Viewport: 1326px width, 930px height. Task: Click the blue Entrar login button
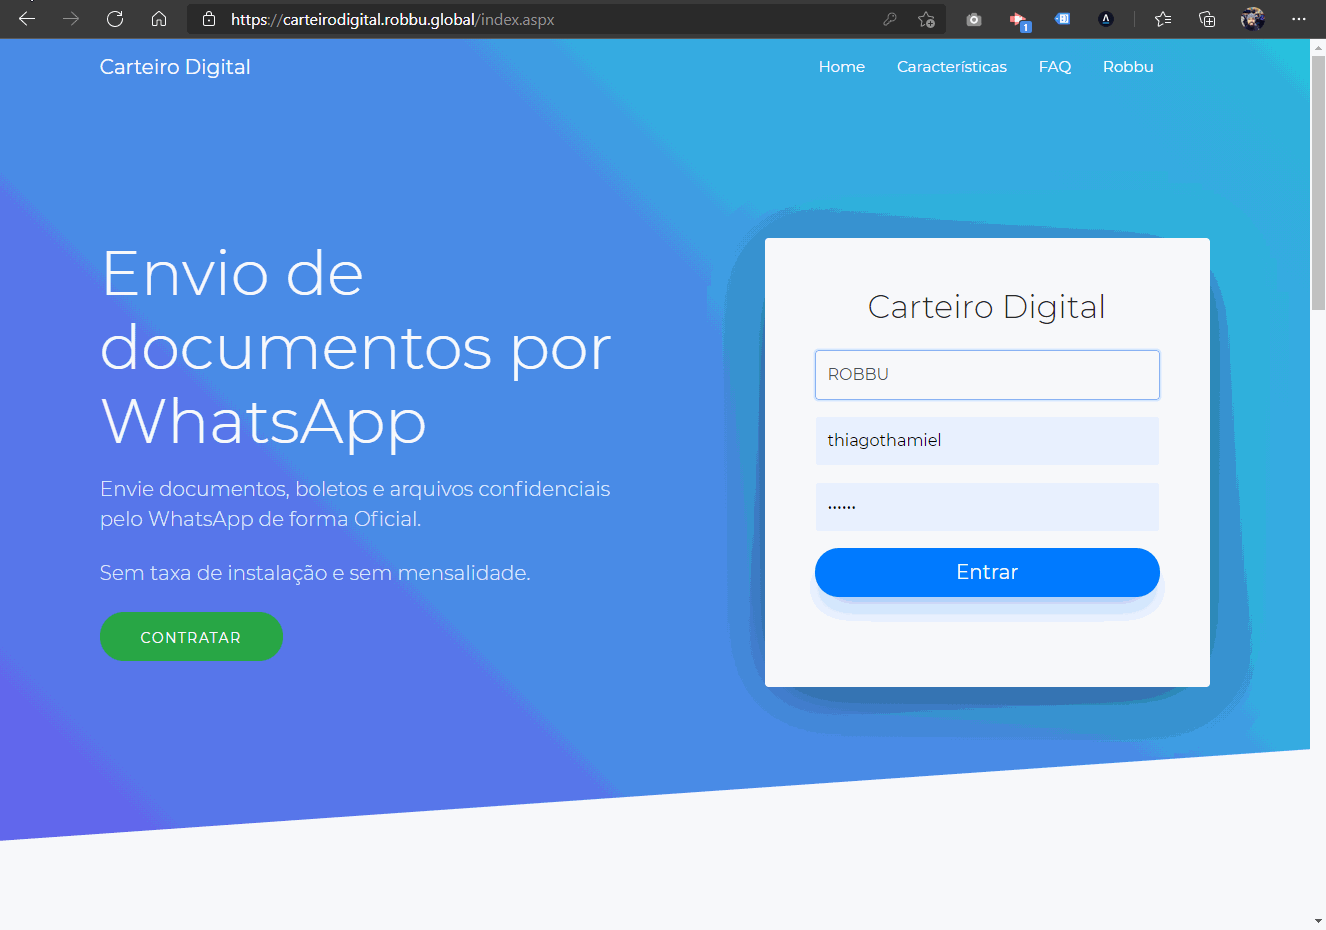986,572
